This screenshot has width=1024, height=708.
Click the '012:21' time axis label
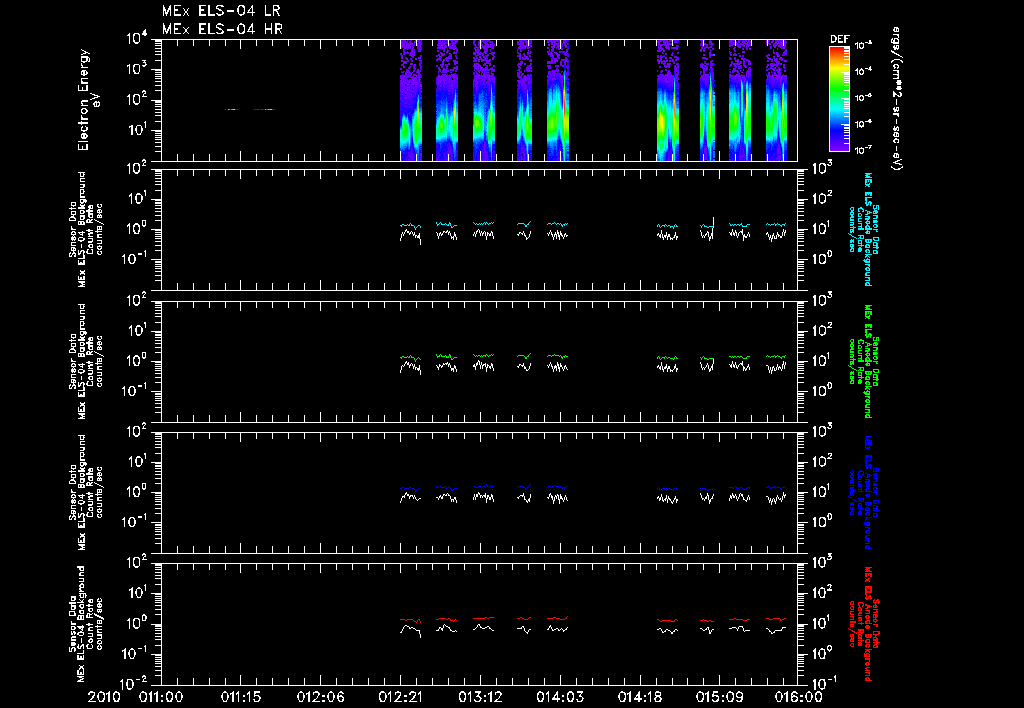click(x=400, y=698)
